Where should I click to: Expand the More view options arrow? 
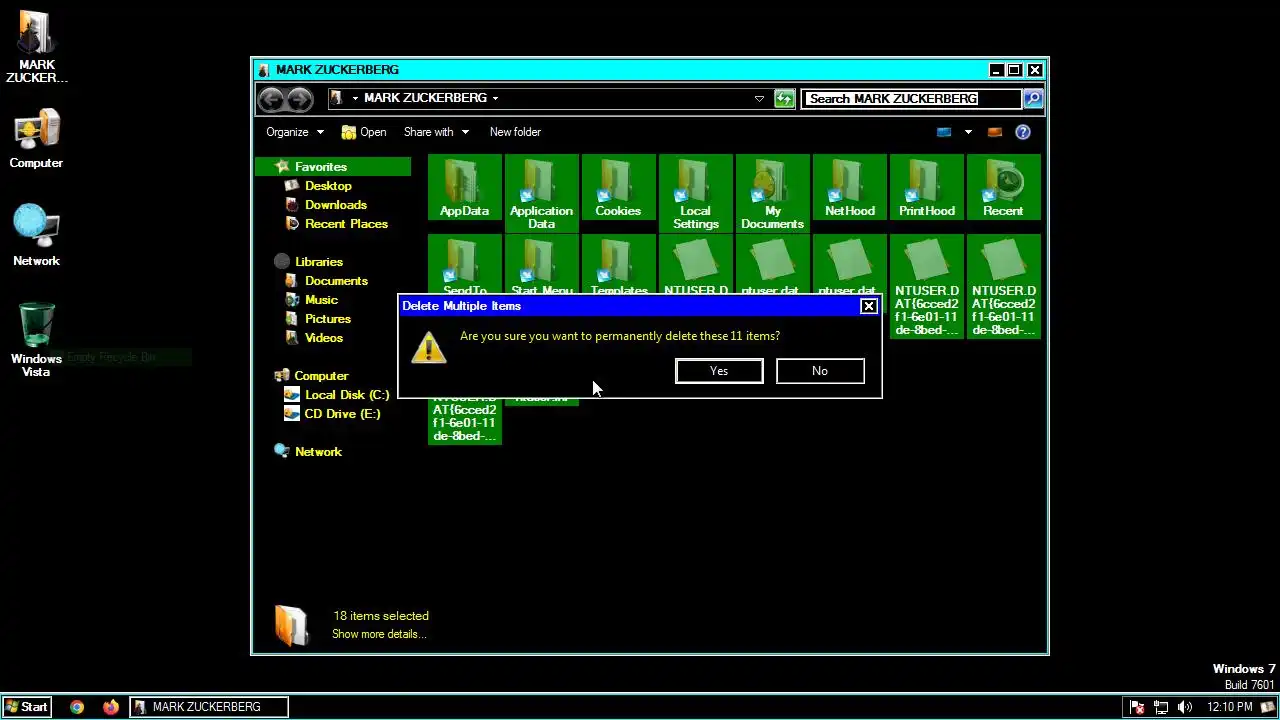coord(967,132)
